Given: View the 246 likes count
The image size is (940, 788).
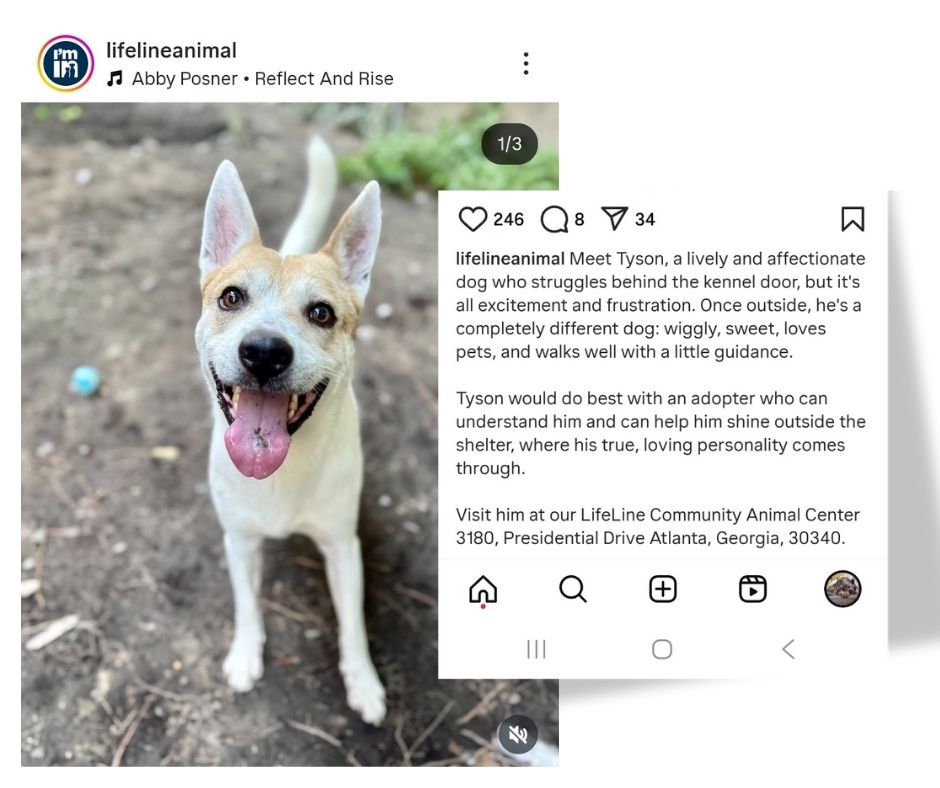Looking at the screenshot, I should point(508,219).
